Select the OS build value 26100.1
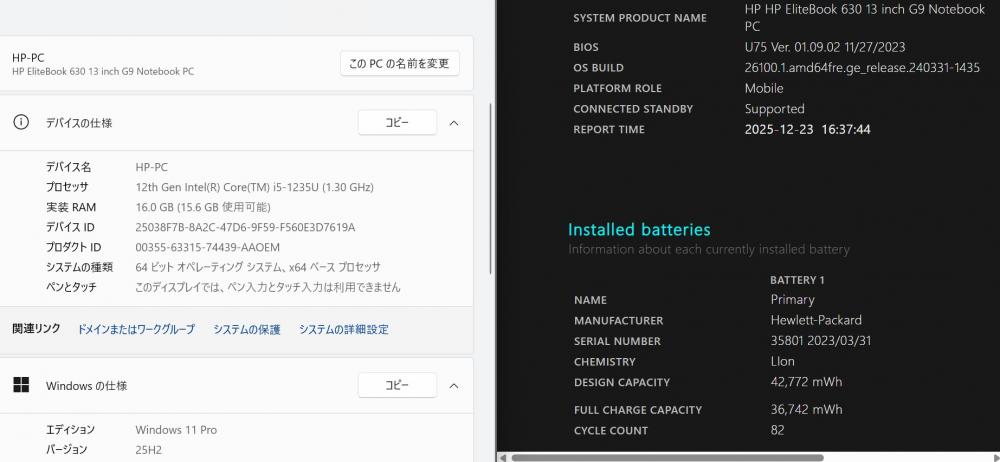Image resolution: width=1000 pixels, height=462 pixels. pyautogui.click(x=862, y=68)
